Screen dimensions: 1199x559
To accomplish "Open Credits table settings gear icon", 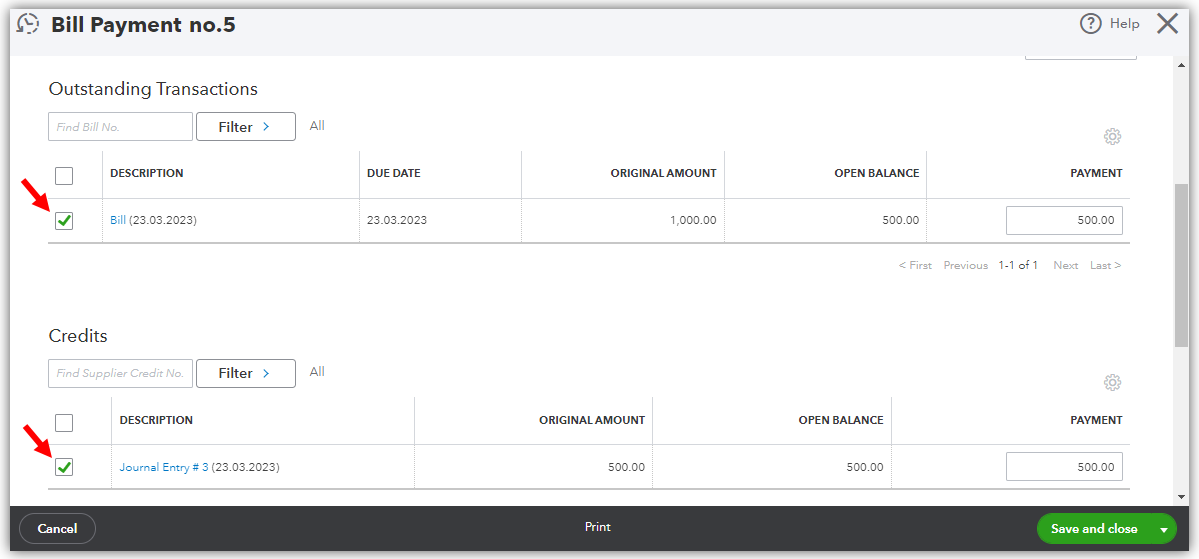I will (x=1112, y=382).
